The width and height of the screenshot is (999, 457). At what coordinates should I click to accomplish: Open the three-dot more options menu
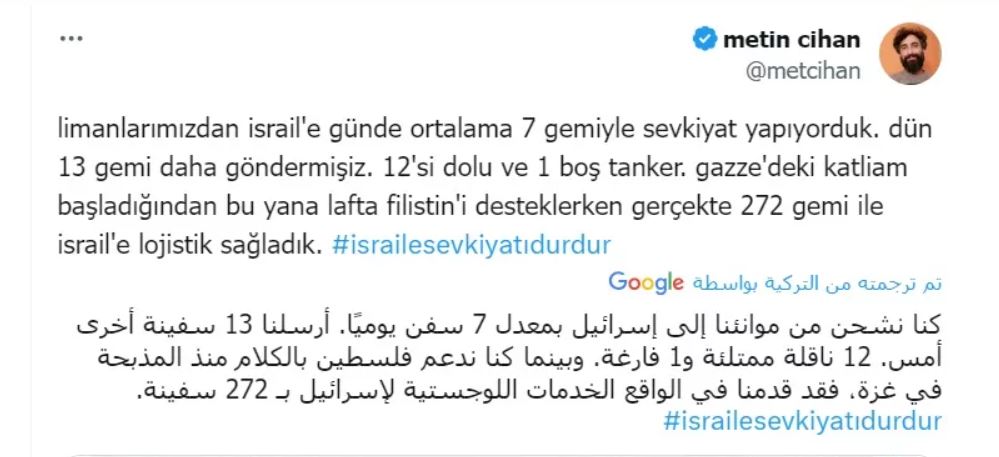[x=72, y=39]
